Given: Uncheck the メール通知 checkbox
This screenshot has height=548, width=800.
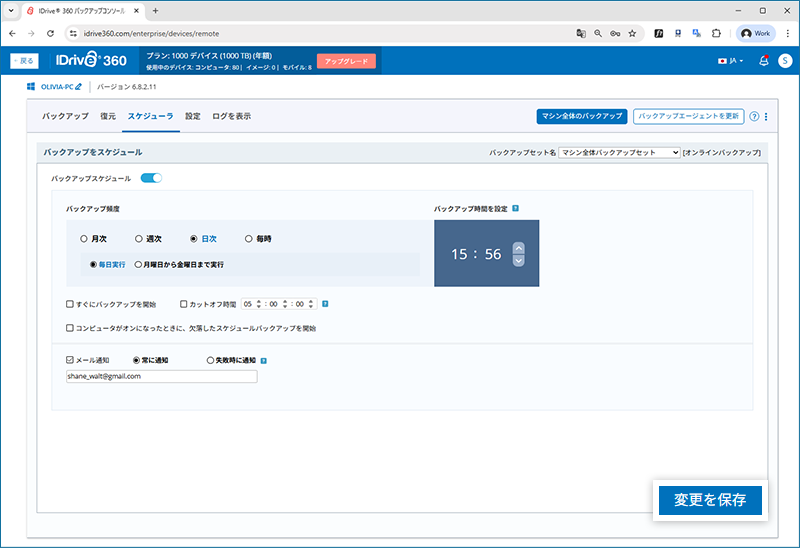Looking at the screenshot, I should [x=69, y=359].
